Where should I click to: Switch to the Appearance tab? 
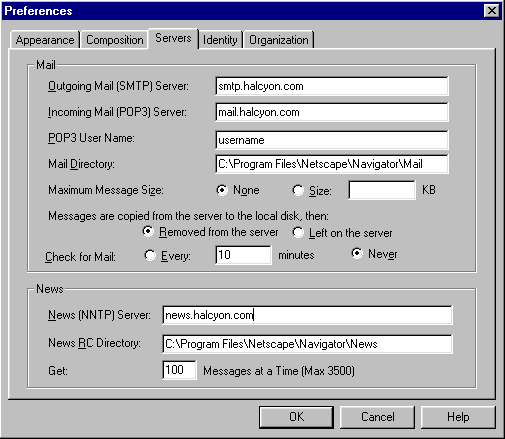[x=45, y=40]
